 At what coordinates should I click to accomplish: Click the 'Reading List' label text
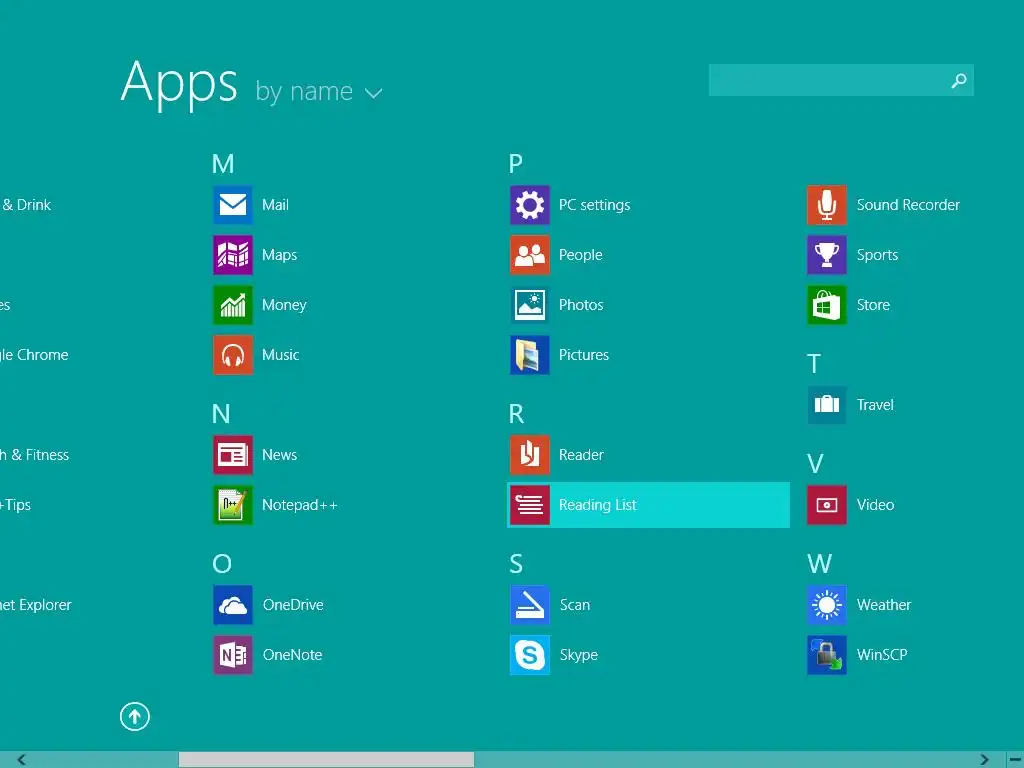click(598, 505)
